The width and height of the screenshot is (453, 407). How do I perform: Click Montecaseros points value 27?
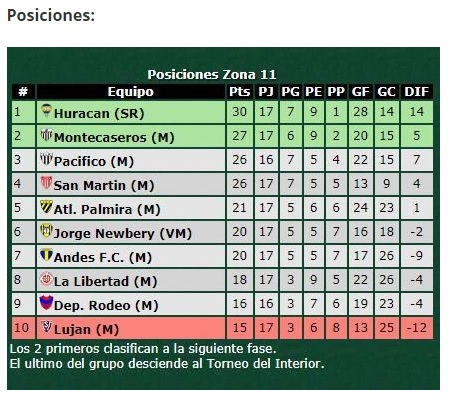tap(240, 136)
